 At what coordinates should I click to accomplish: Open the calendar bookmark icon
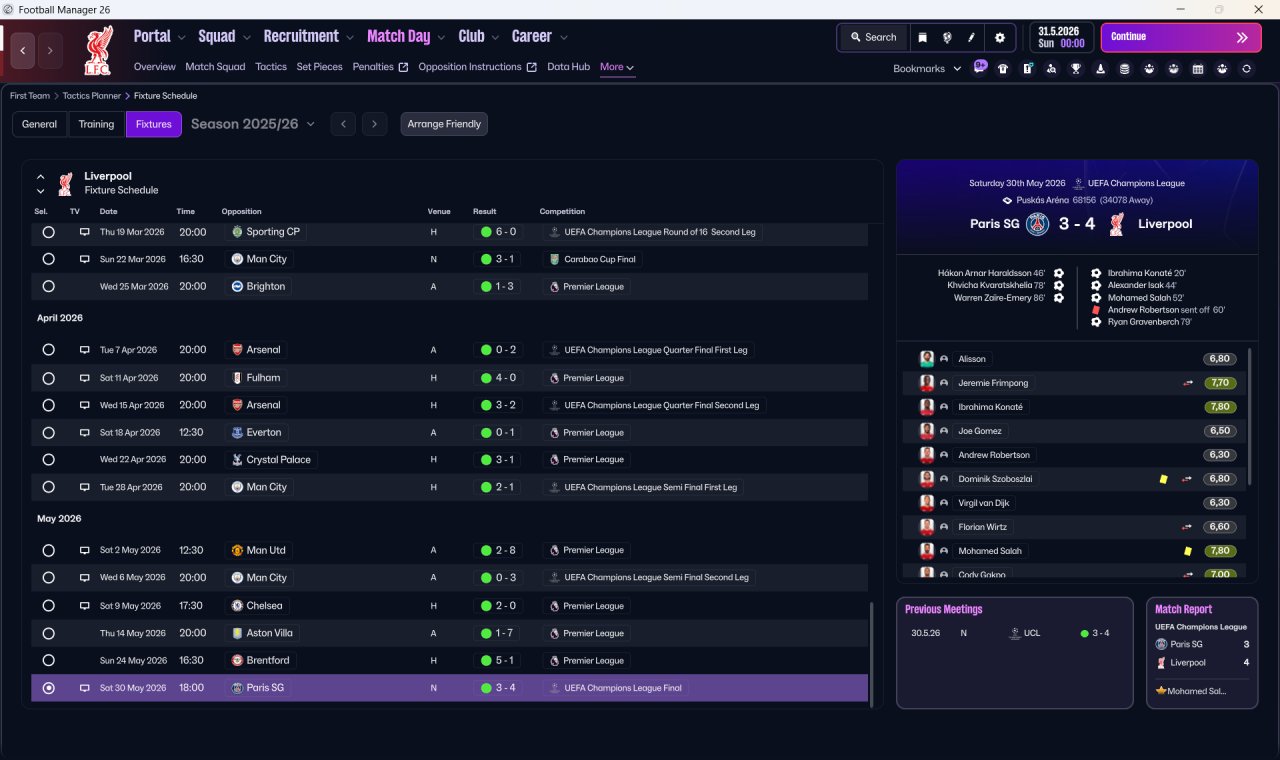(x=1198, y=68)
